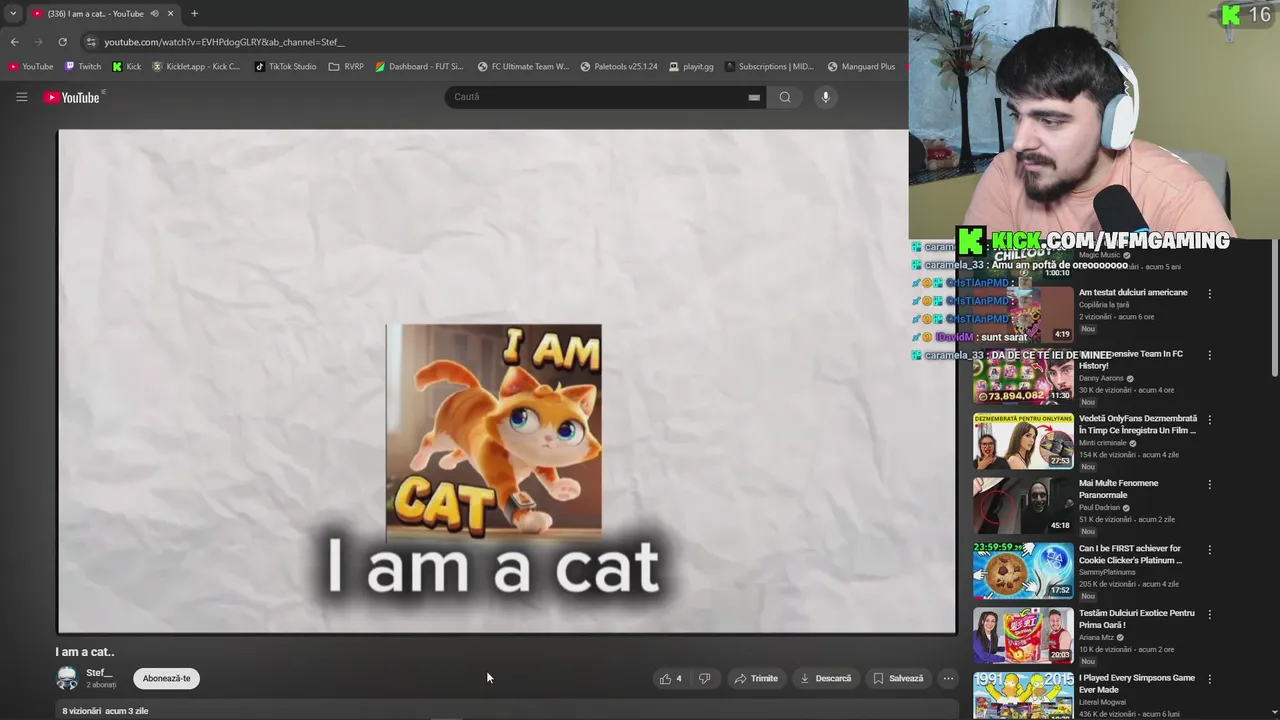This screenshot has height=720, width=1280.
Task: Open the TikTok Studio bookmark
Action: (x=286, y=67)
